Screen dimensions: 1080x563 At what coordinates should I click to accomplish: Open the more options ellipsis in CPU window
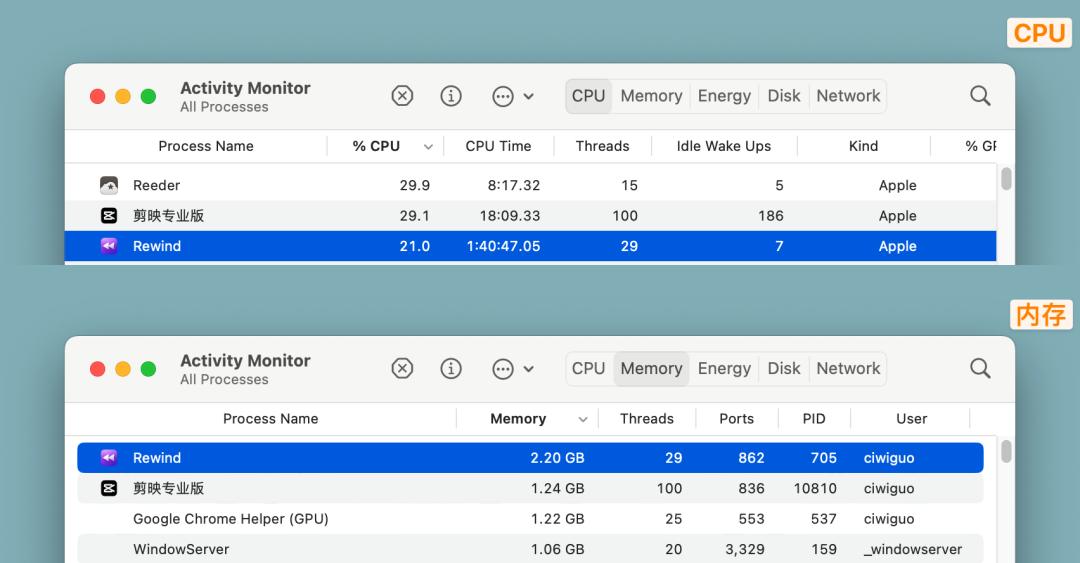point(503,96)
